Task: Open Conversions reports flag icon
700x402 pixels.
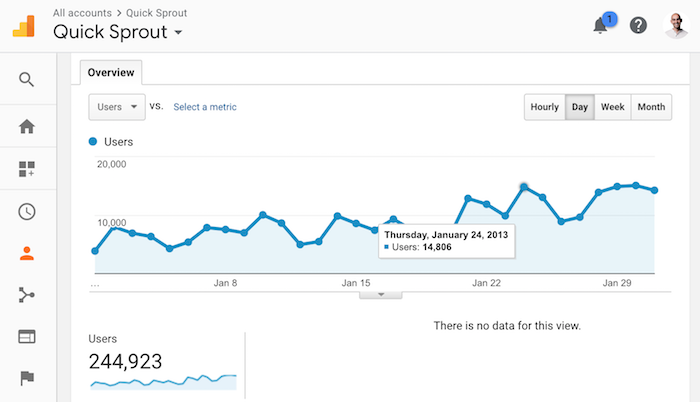Action: pyautogui.click(x=27, y=378)
